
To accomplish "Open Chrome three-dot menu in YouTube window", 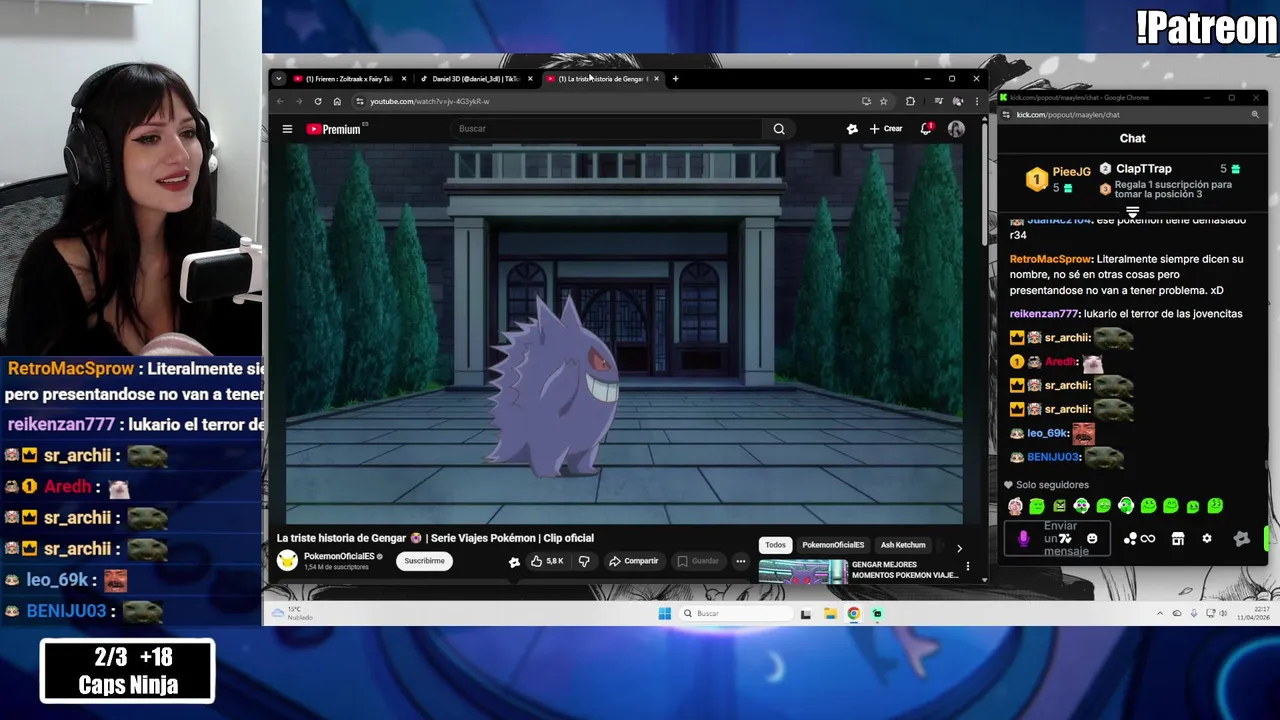I will tap(977, 101).
